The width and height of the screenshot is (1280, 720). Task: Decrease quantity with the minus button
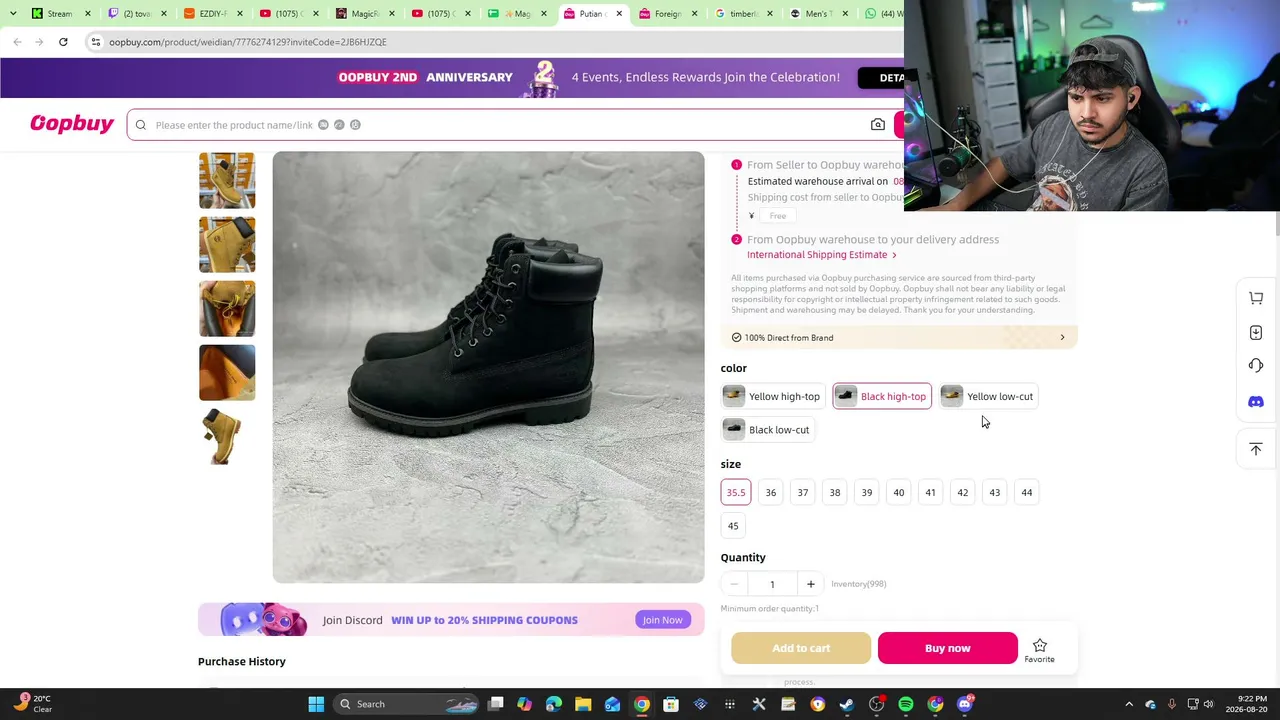pyautogui.click(x=734, y=584)
